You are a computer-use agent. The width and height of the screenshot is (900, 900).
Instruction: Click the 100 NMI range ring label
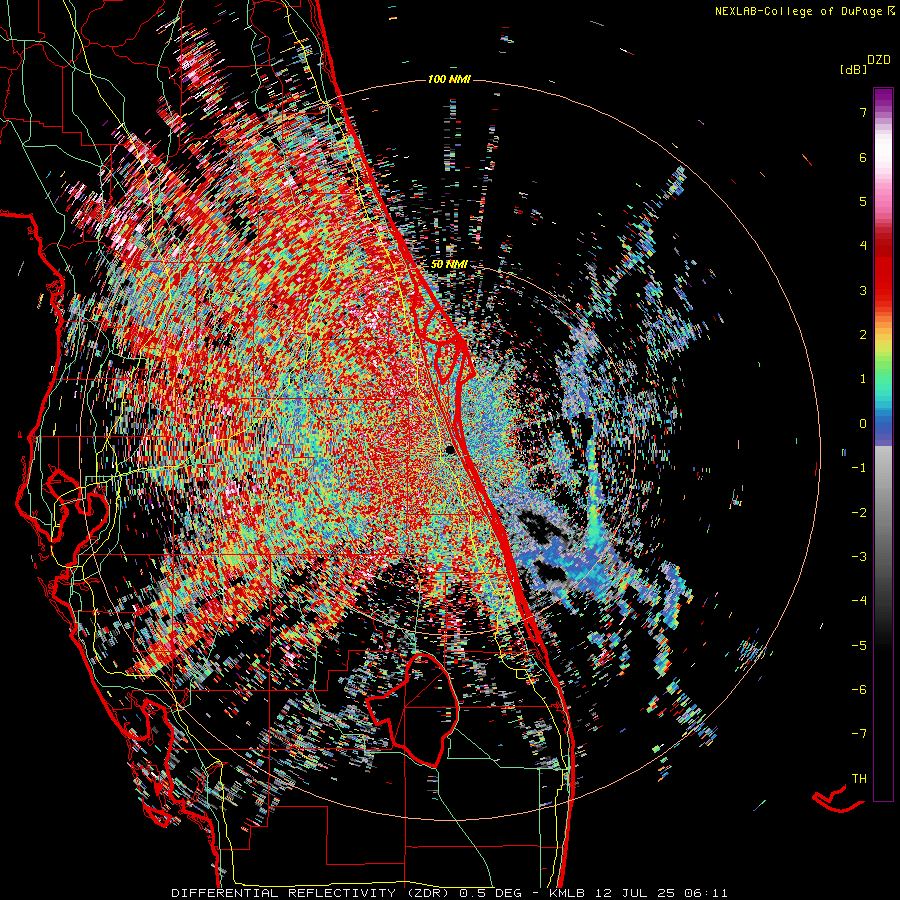[449, 79]
